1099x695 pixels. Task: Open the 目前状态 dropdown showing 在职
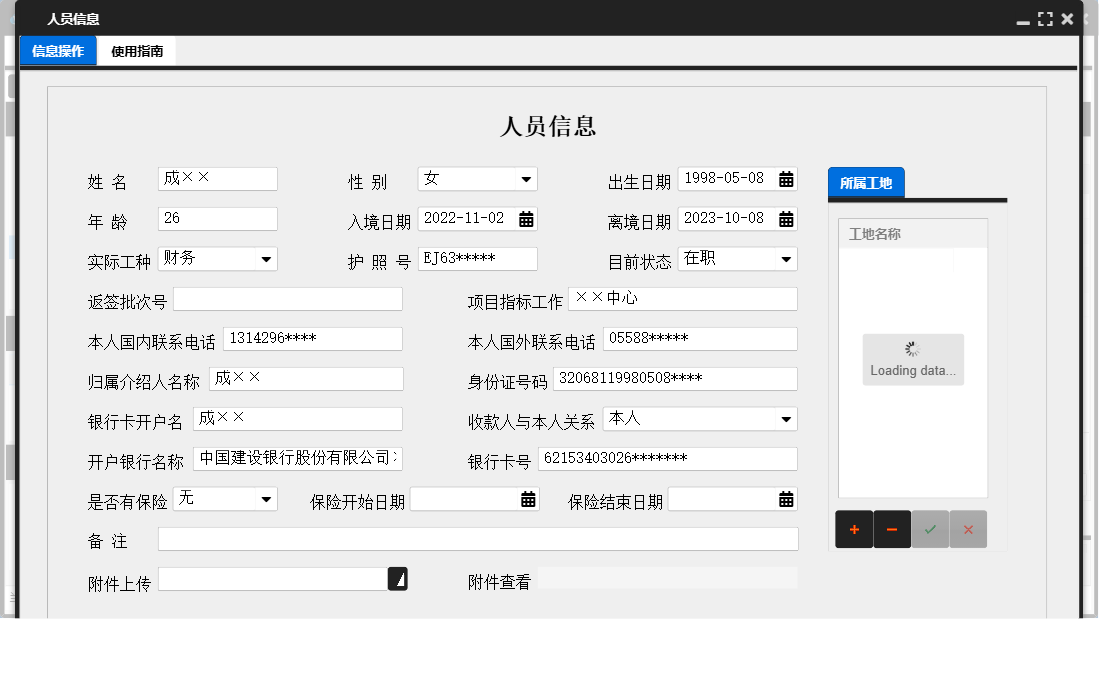pyautogui.click(x=787, y=258)
